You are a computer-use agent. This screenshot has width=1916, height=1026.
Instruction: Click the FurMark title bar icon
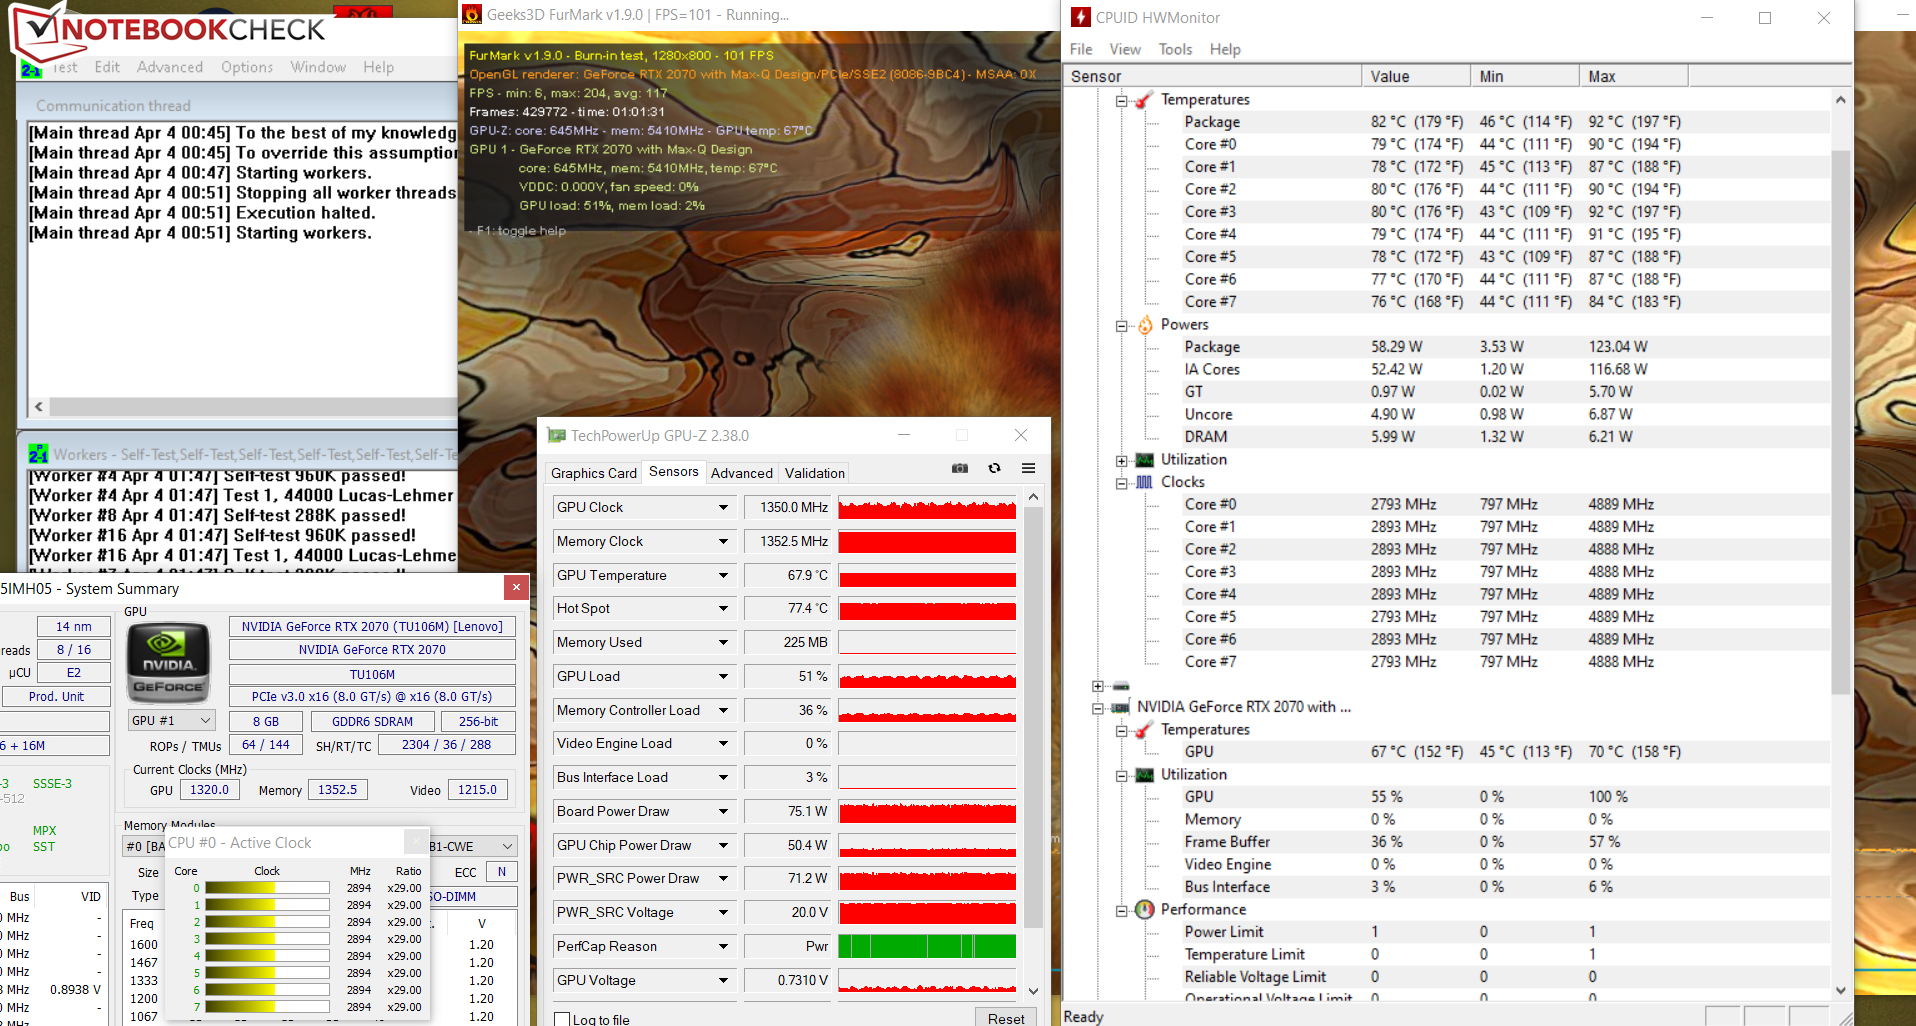click(x=471, y=14)
